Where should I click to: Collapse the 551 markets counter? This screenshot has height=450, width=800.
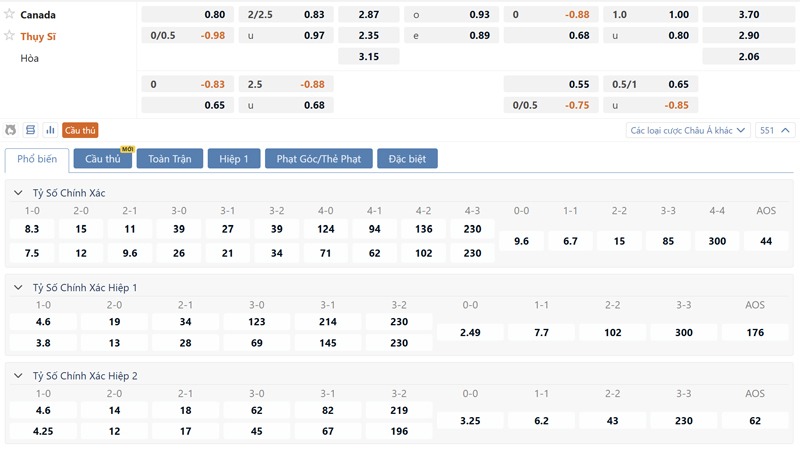(x=774, y=131)
